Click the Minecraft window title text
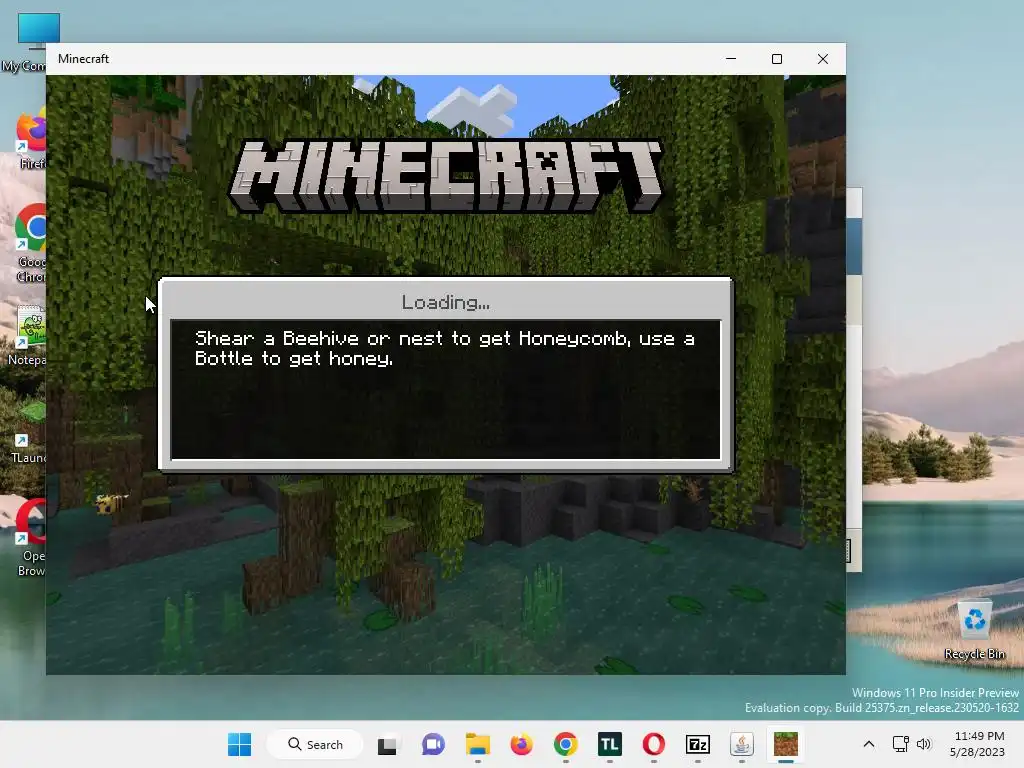1024x768 pixels. 83,59
